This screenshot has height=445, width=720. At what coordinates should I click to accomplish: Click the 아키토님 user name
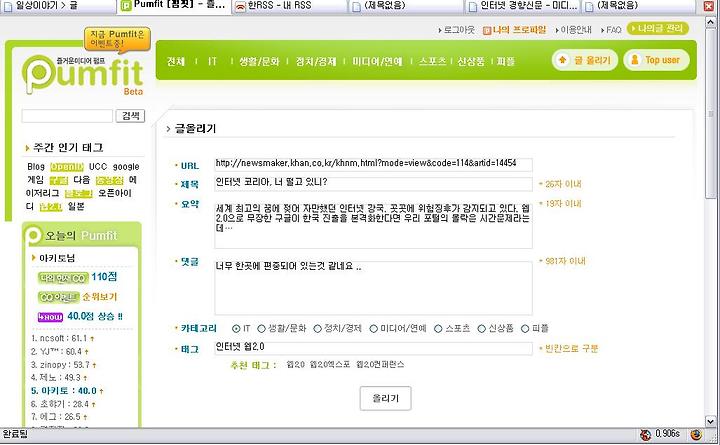pos(57,258)
